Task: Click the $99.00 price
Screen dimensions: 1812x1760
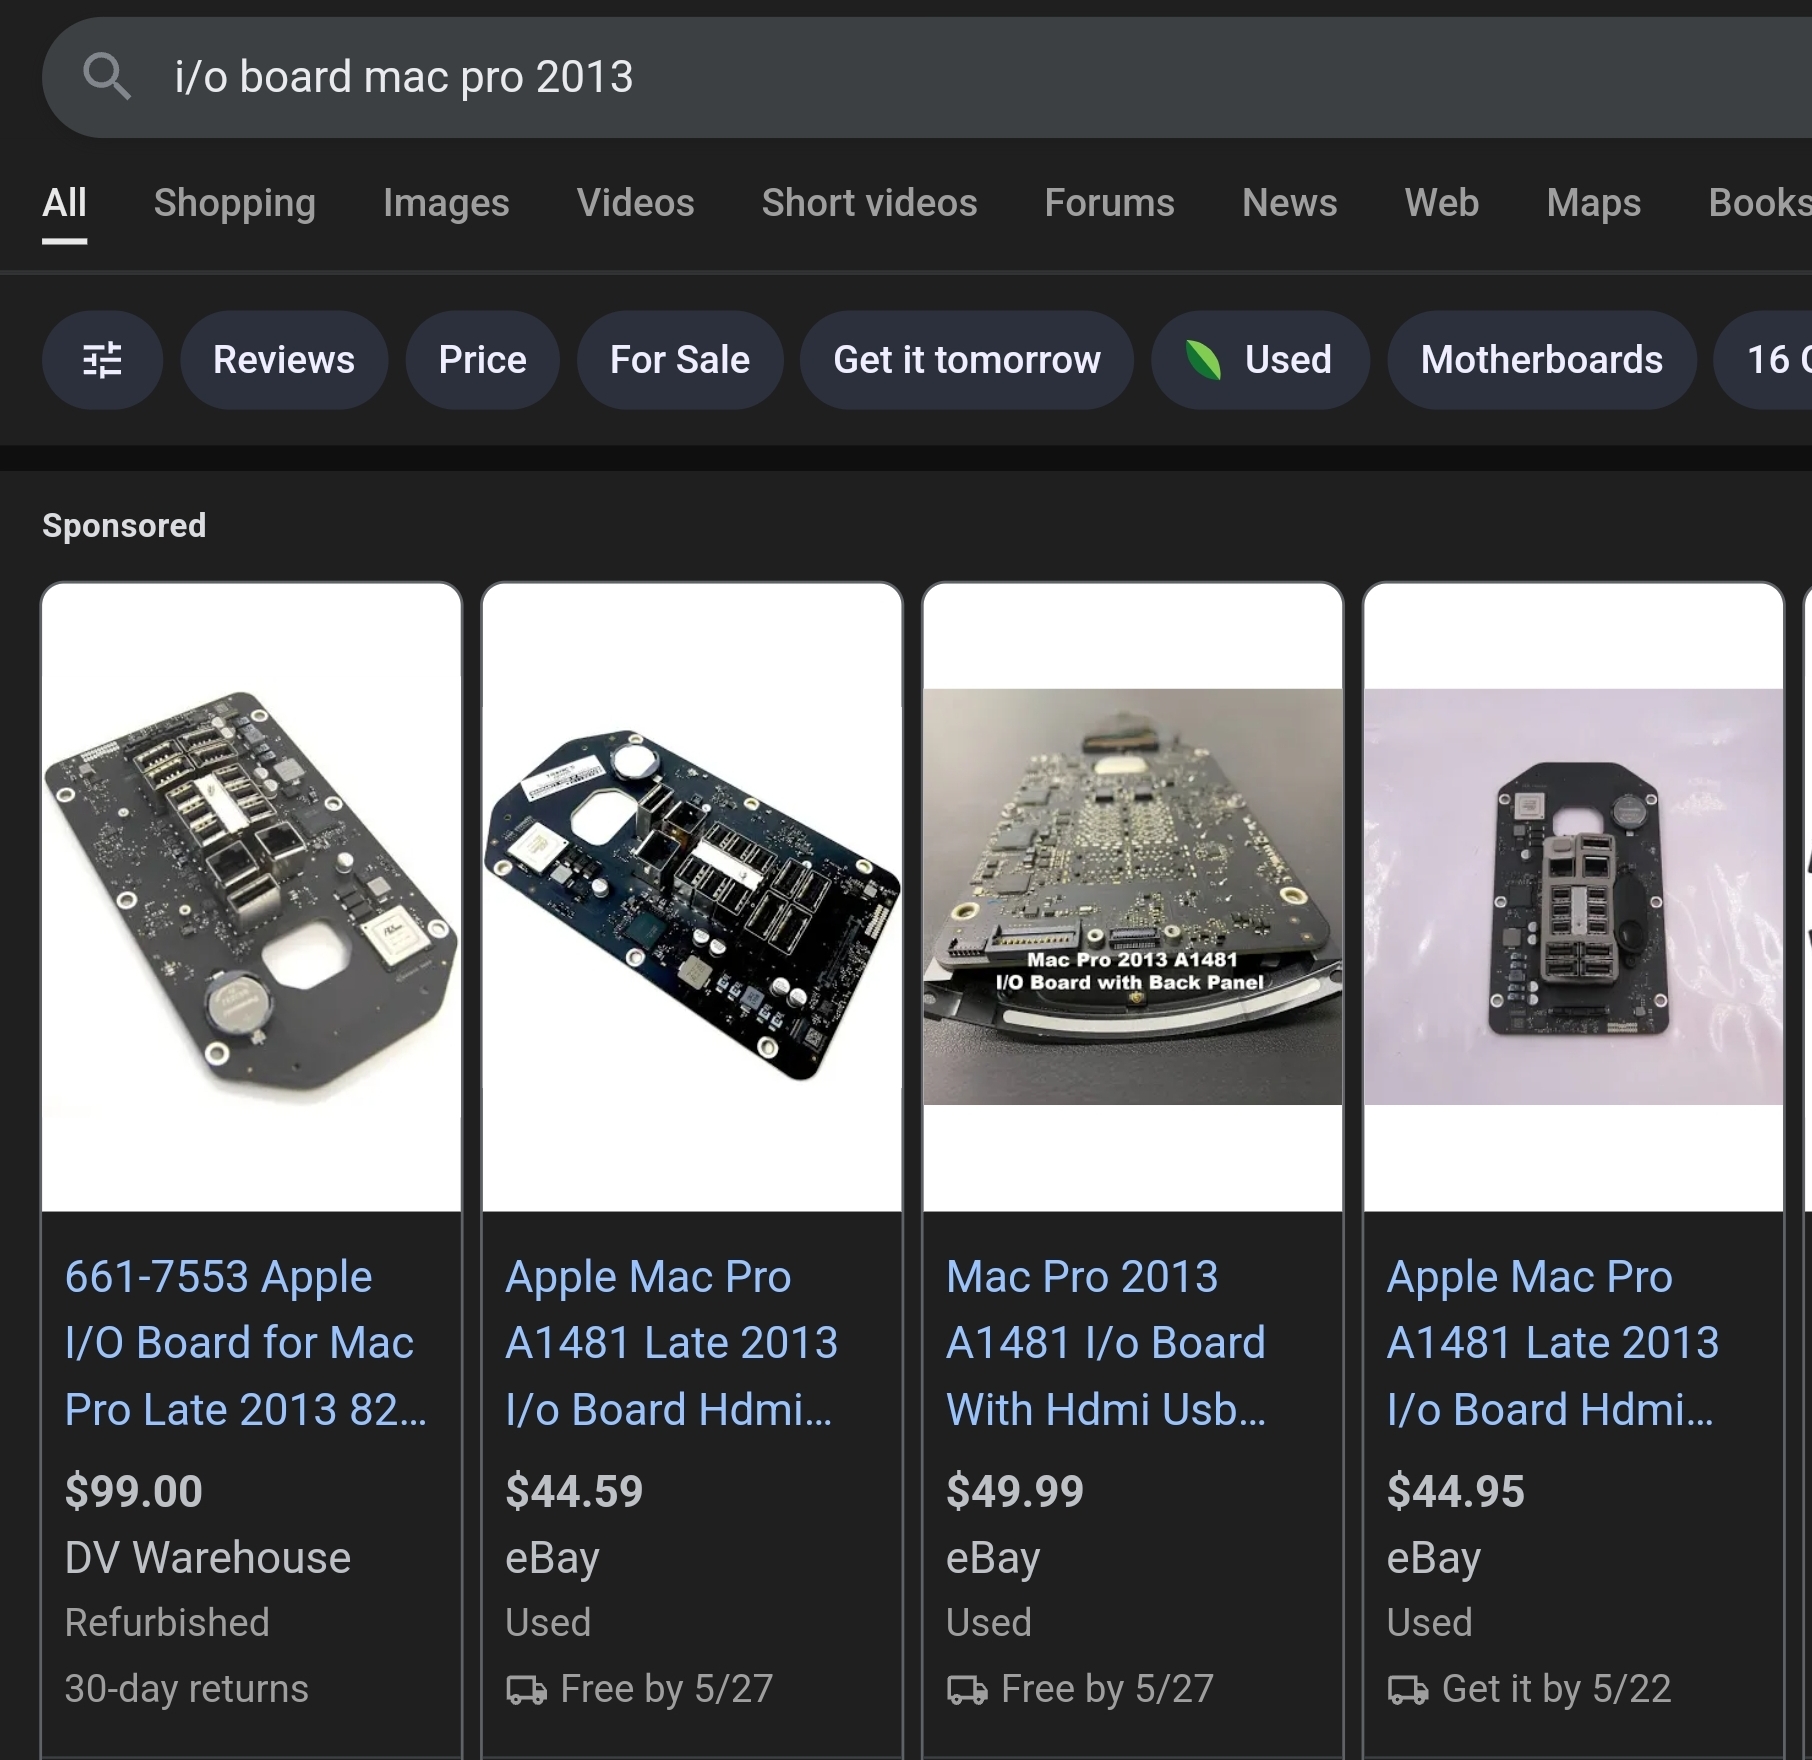Action: pos(134,1491)
